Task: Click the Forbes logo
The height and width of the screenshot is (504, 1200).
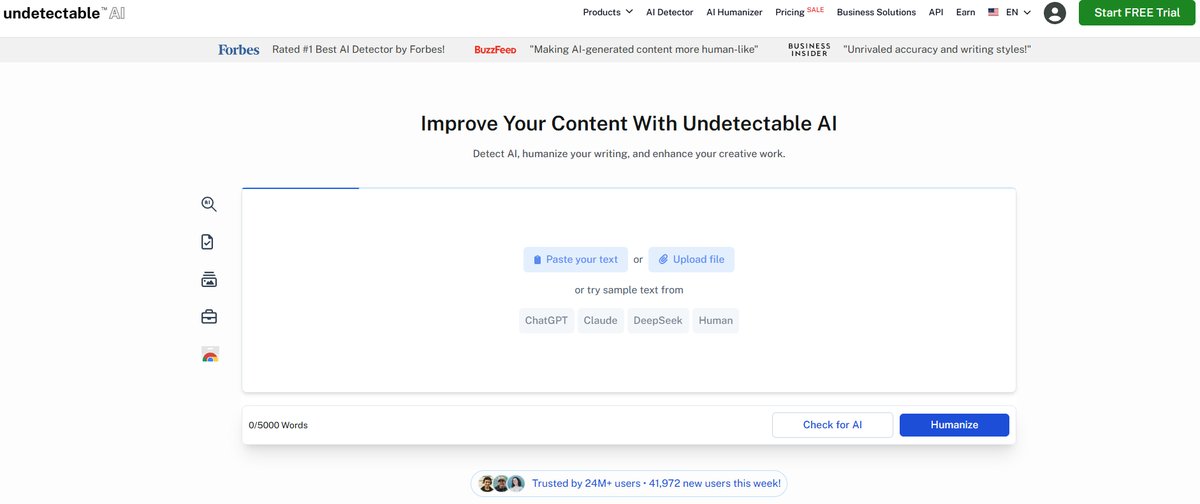Action: [239, 49]
